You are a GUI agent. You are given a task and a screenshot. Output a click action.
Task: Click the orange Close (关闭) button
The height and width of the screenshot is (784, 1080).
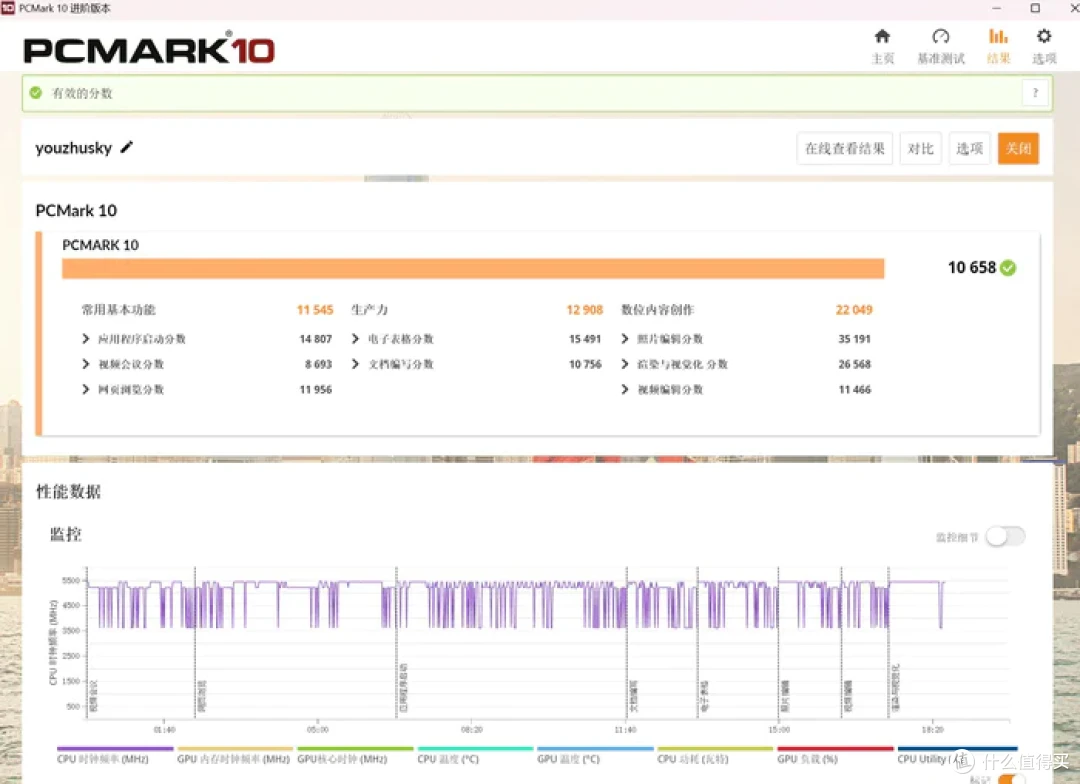pyautogui.click(x=1018, y=149)
